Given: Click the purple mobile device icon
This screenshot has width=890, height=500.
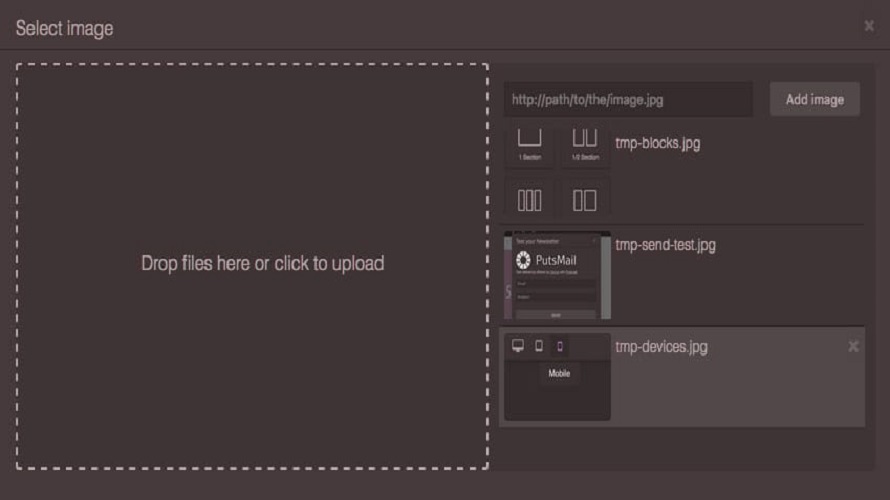Looking at the screenshot, I should (x=560, y=346).
